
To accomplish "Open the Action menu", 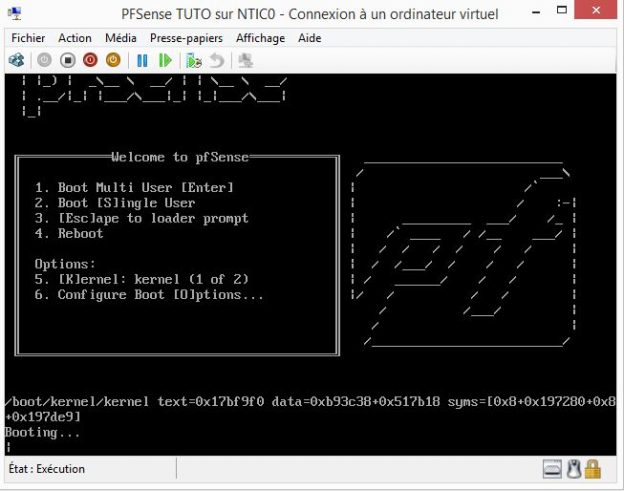I will point(75,37).
